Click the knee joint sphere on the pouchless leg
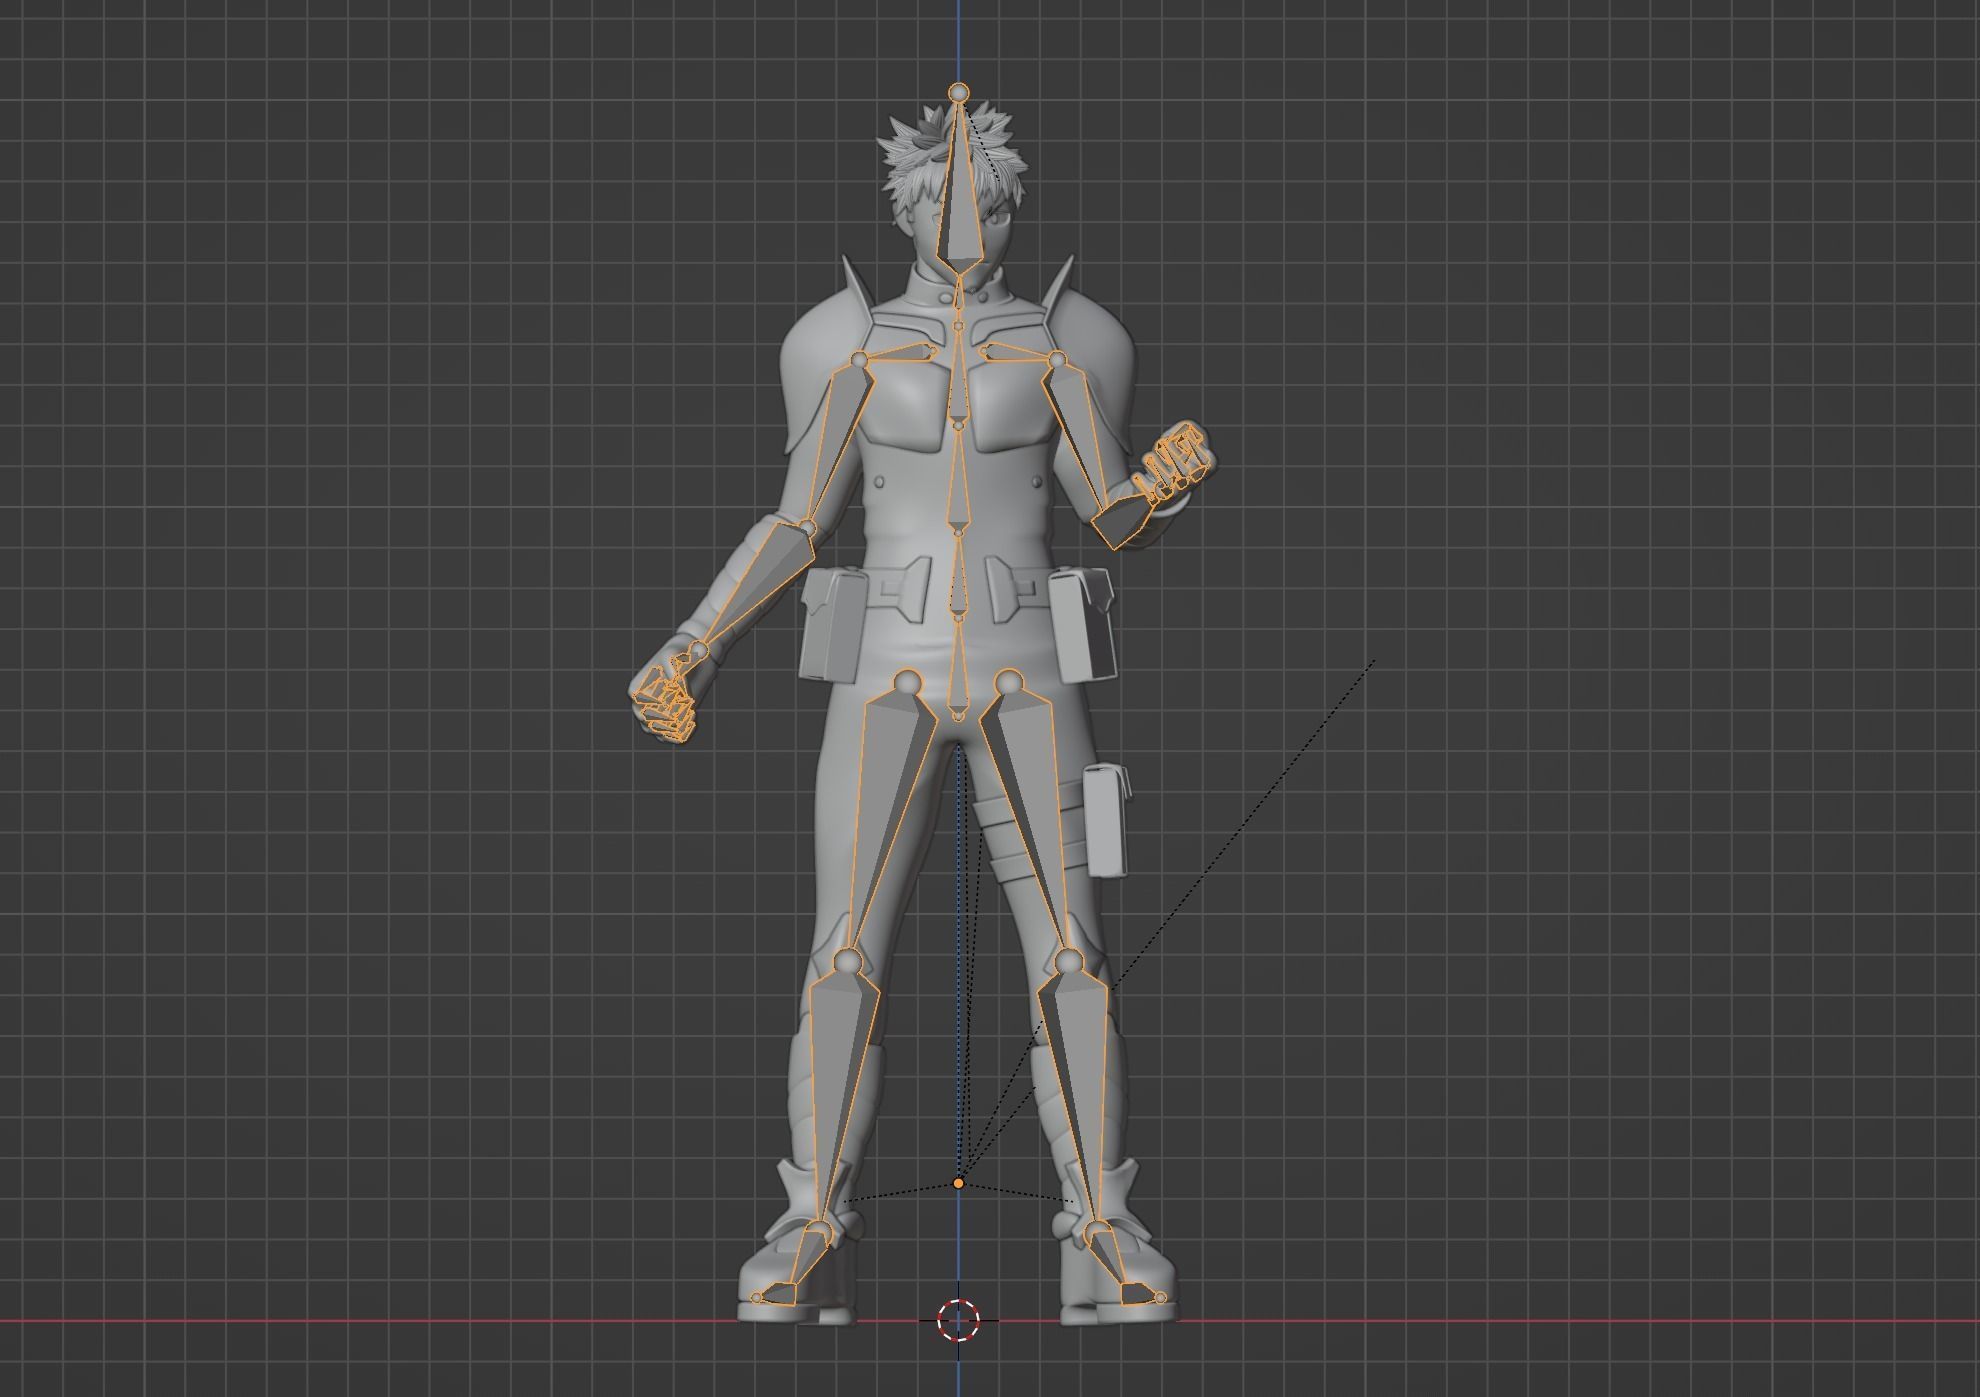Image resolution: width=1980 pixels, height=1397 pixels. (848, 962)
